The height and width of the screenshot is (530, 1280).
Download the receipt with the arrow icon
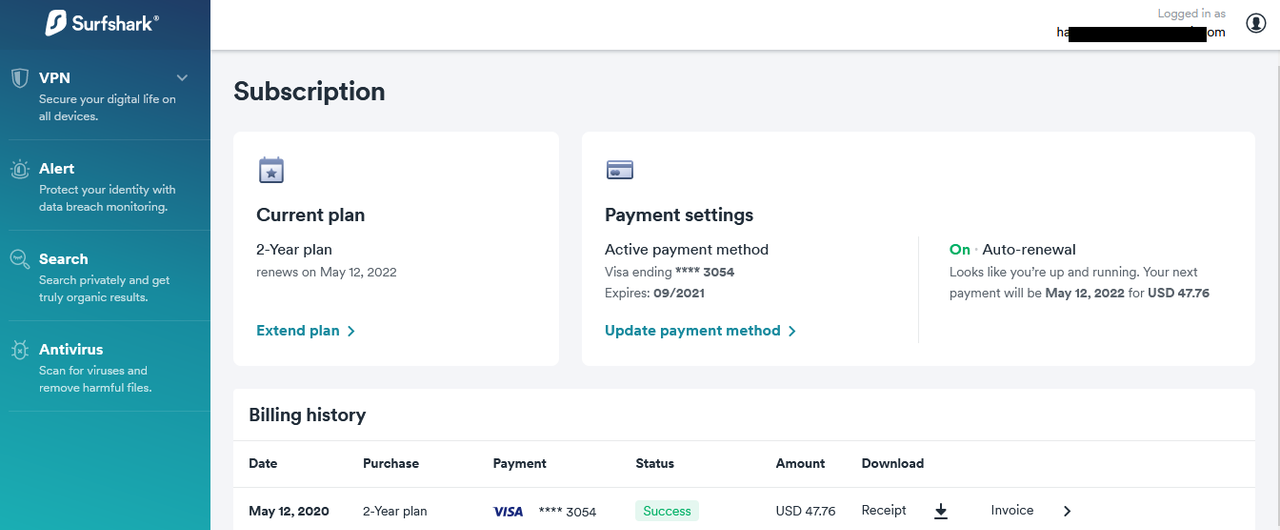[940, 511]
